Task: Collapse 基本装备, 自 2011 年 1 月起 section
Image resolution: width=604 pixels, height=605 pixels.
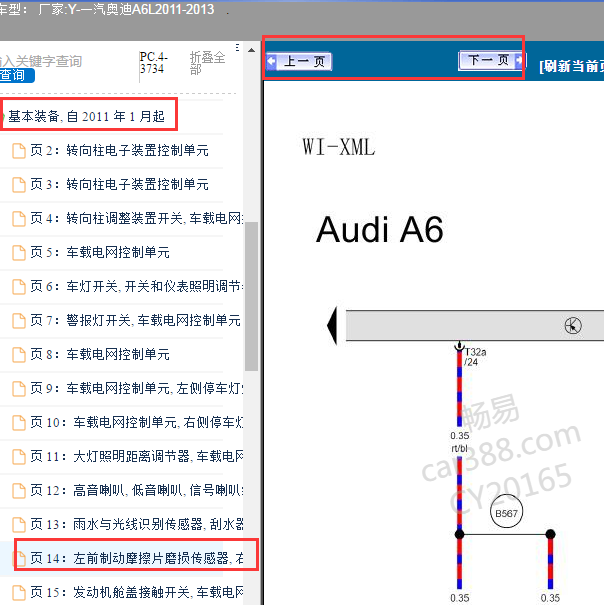Action: (x=87, y=116)
